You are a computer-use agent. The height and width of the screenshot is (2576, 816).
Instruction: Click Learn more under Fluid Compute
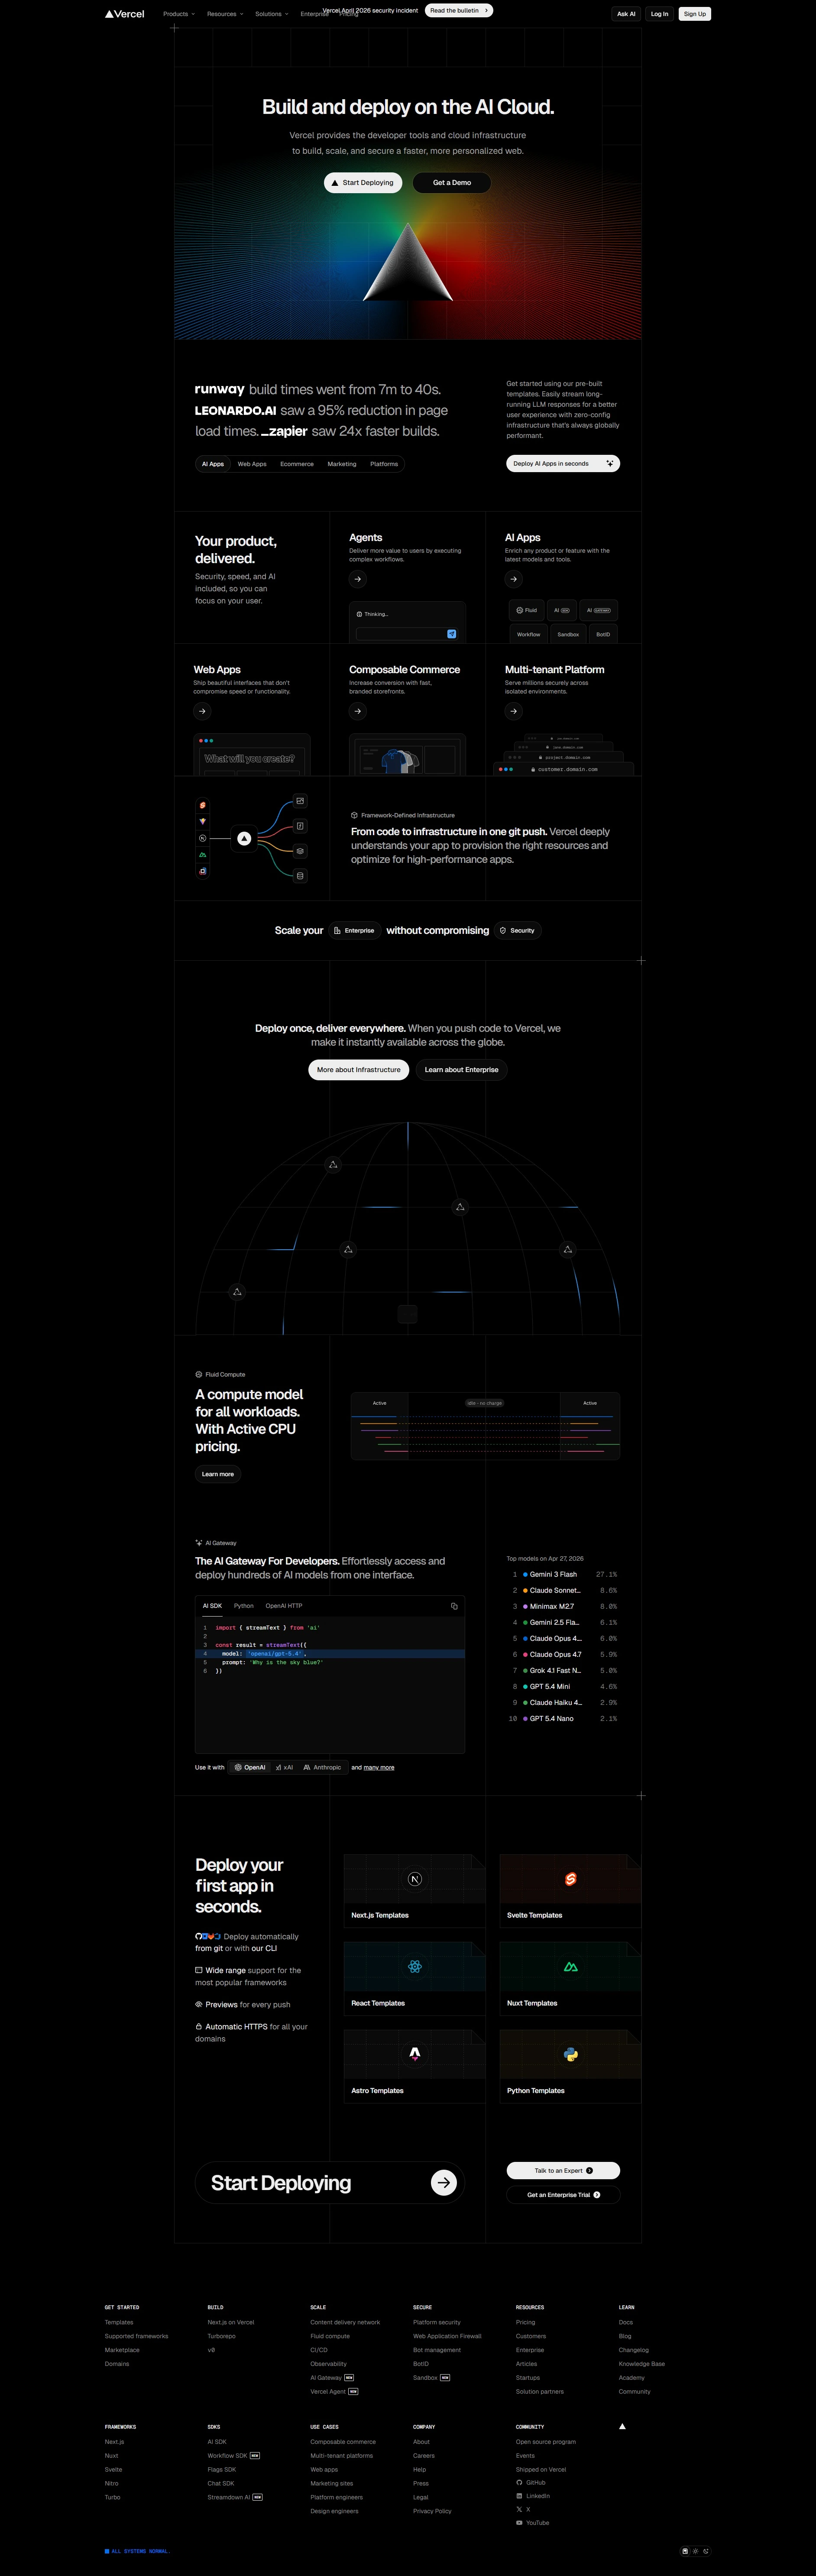click(x=218, y=1474)
